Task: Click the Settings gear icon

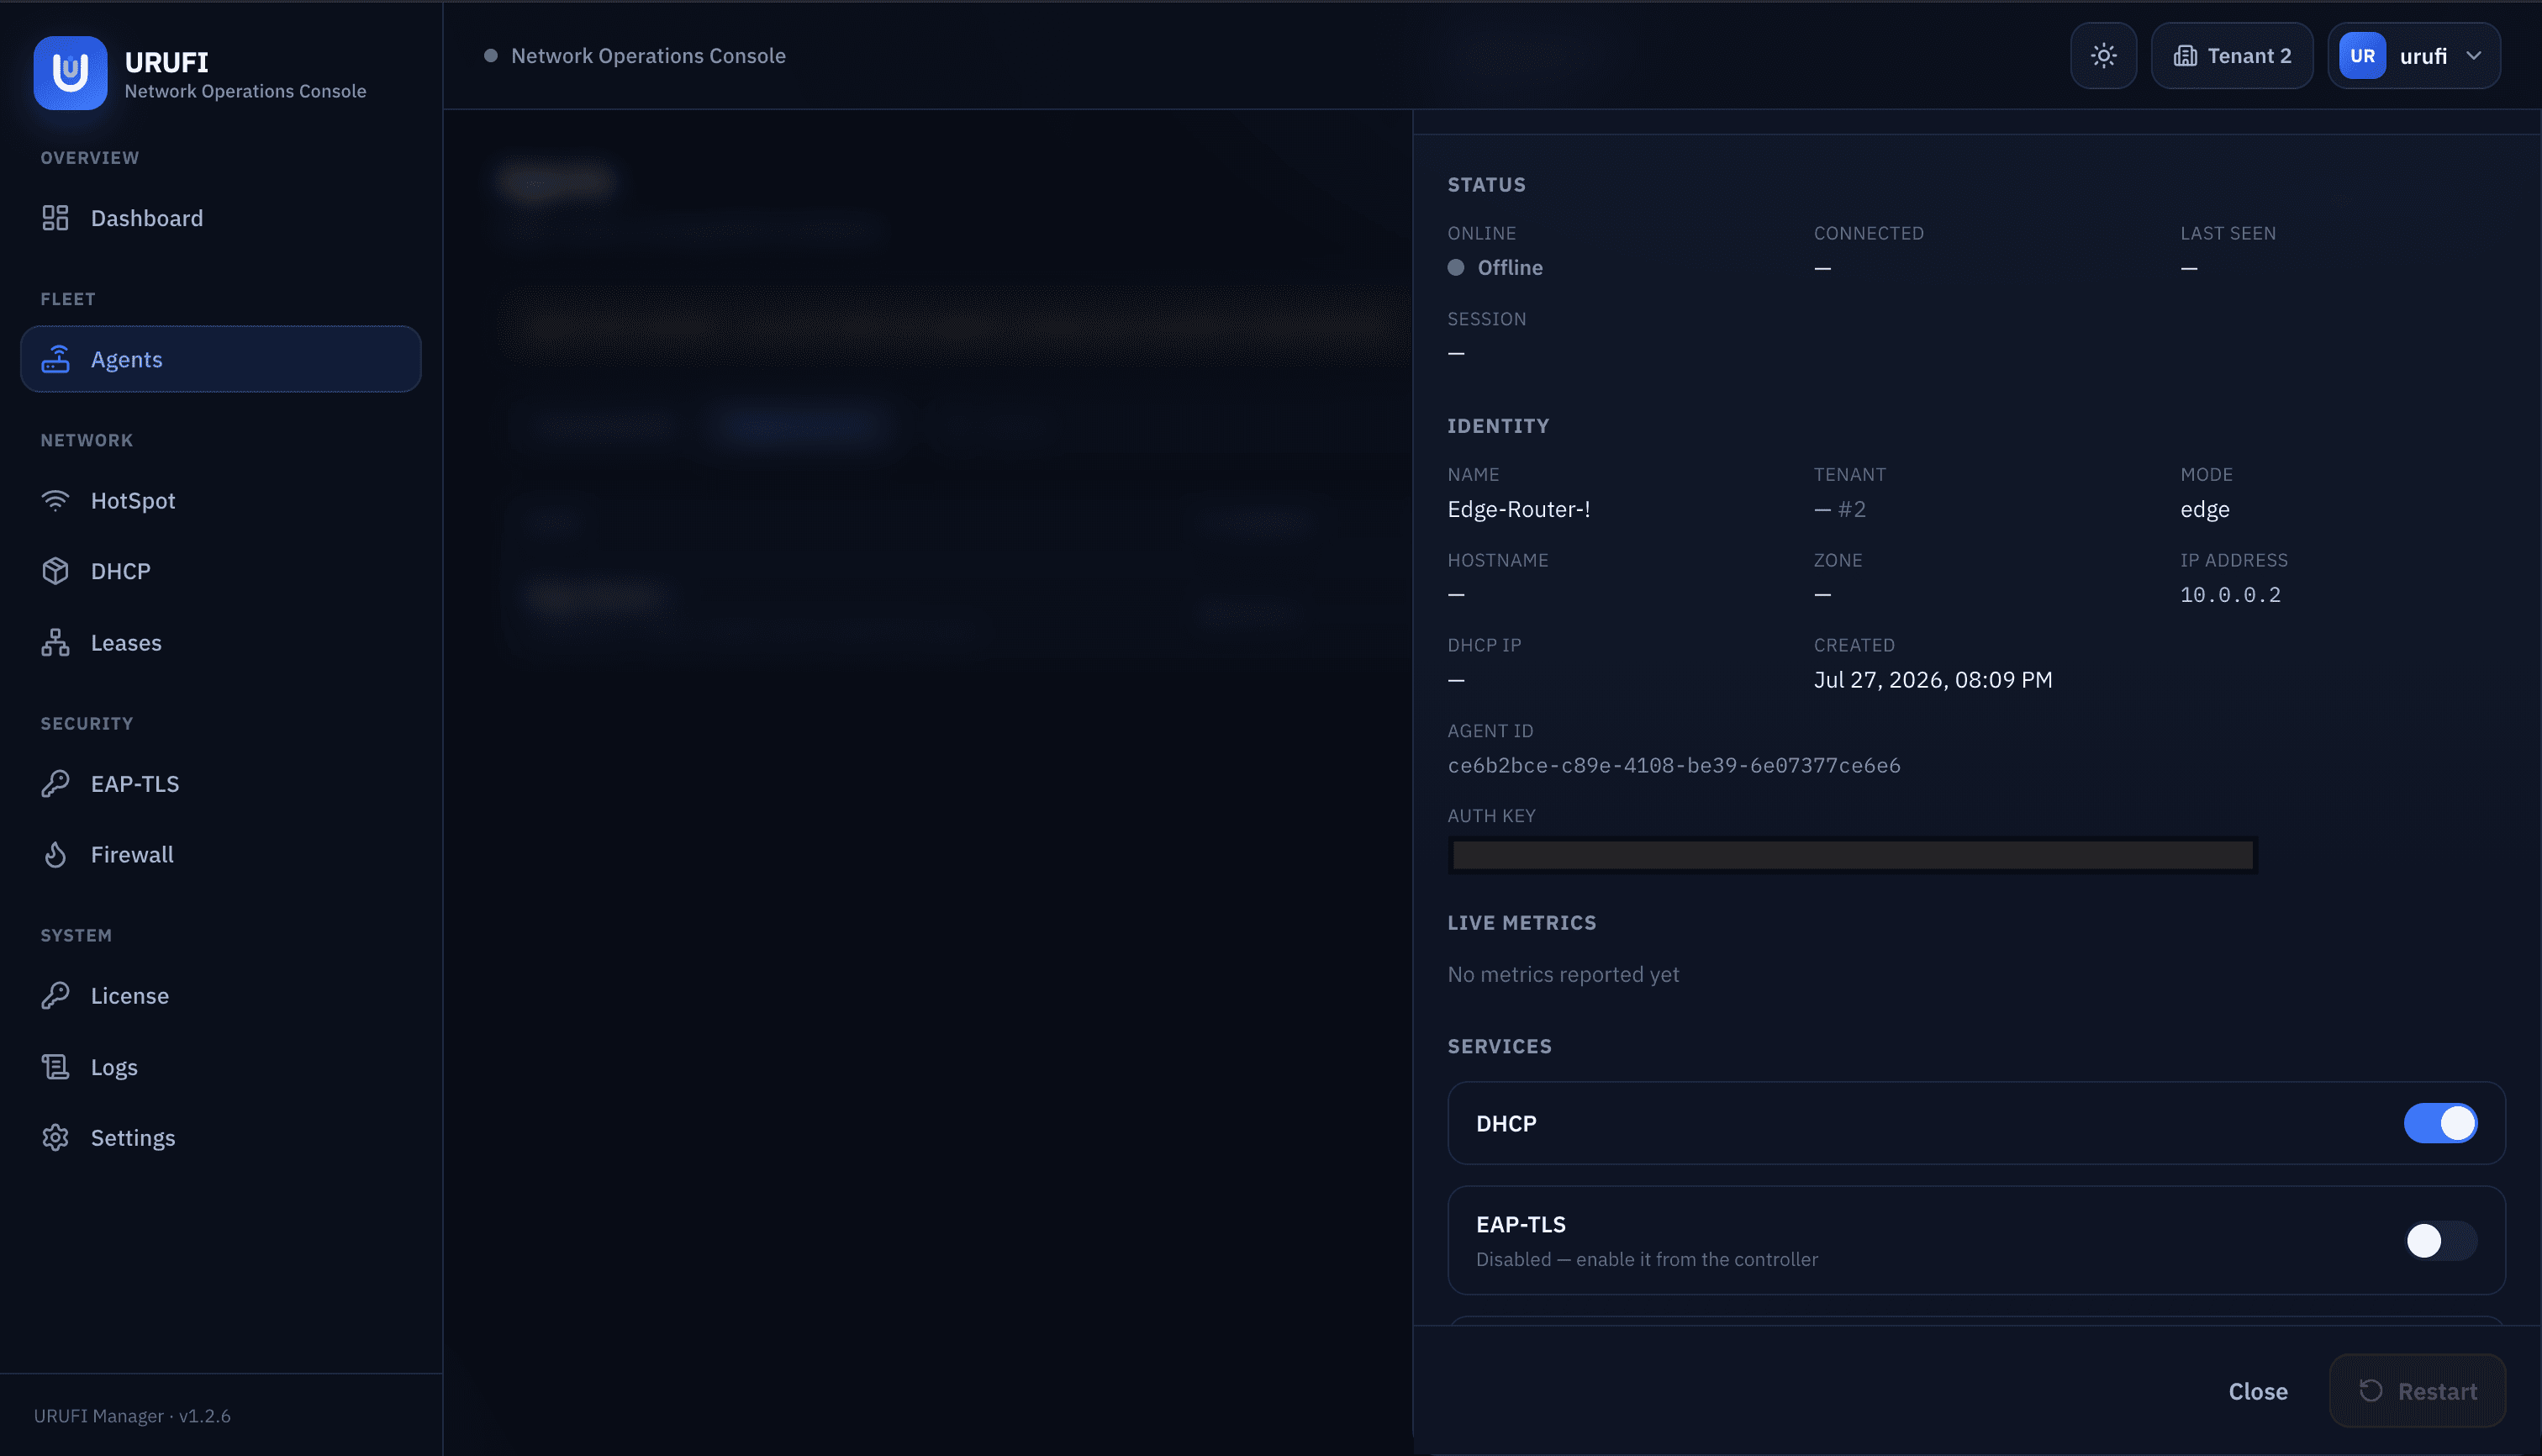Action: pos(55,1138)
